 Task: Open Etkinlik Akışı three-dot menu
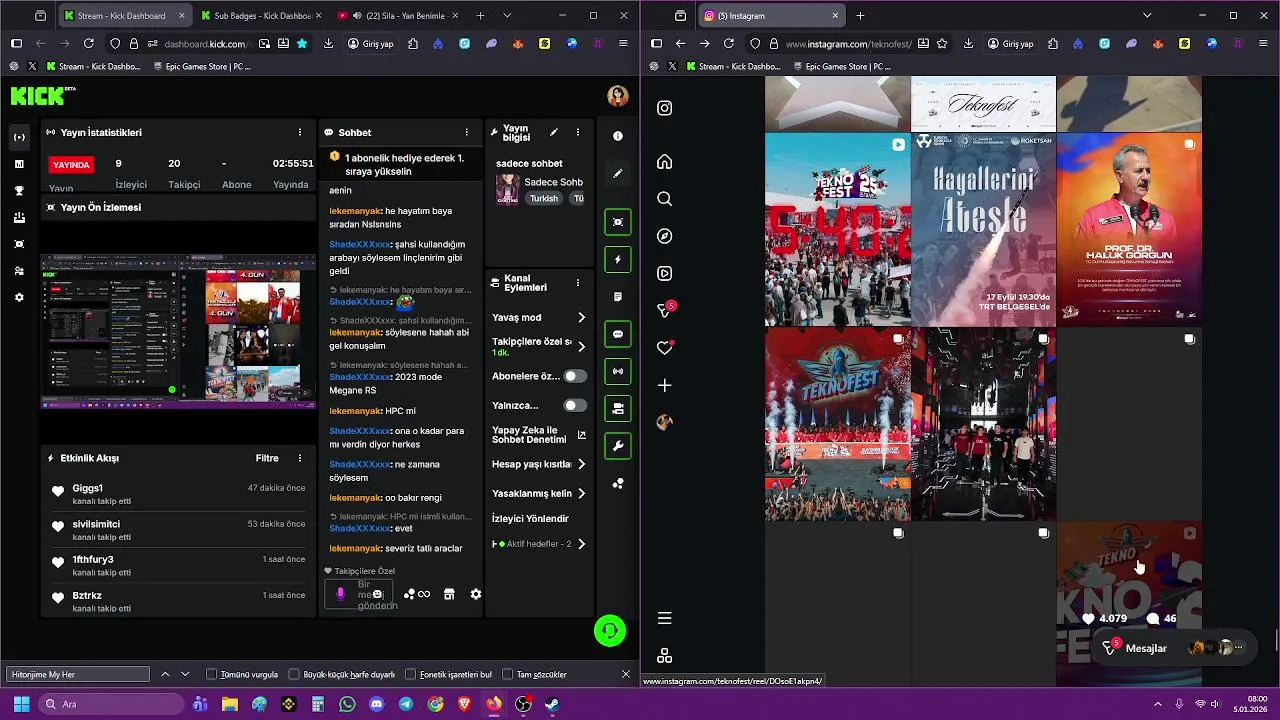(299, 458)
